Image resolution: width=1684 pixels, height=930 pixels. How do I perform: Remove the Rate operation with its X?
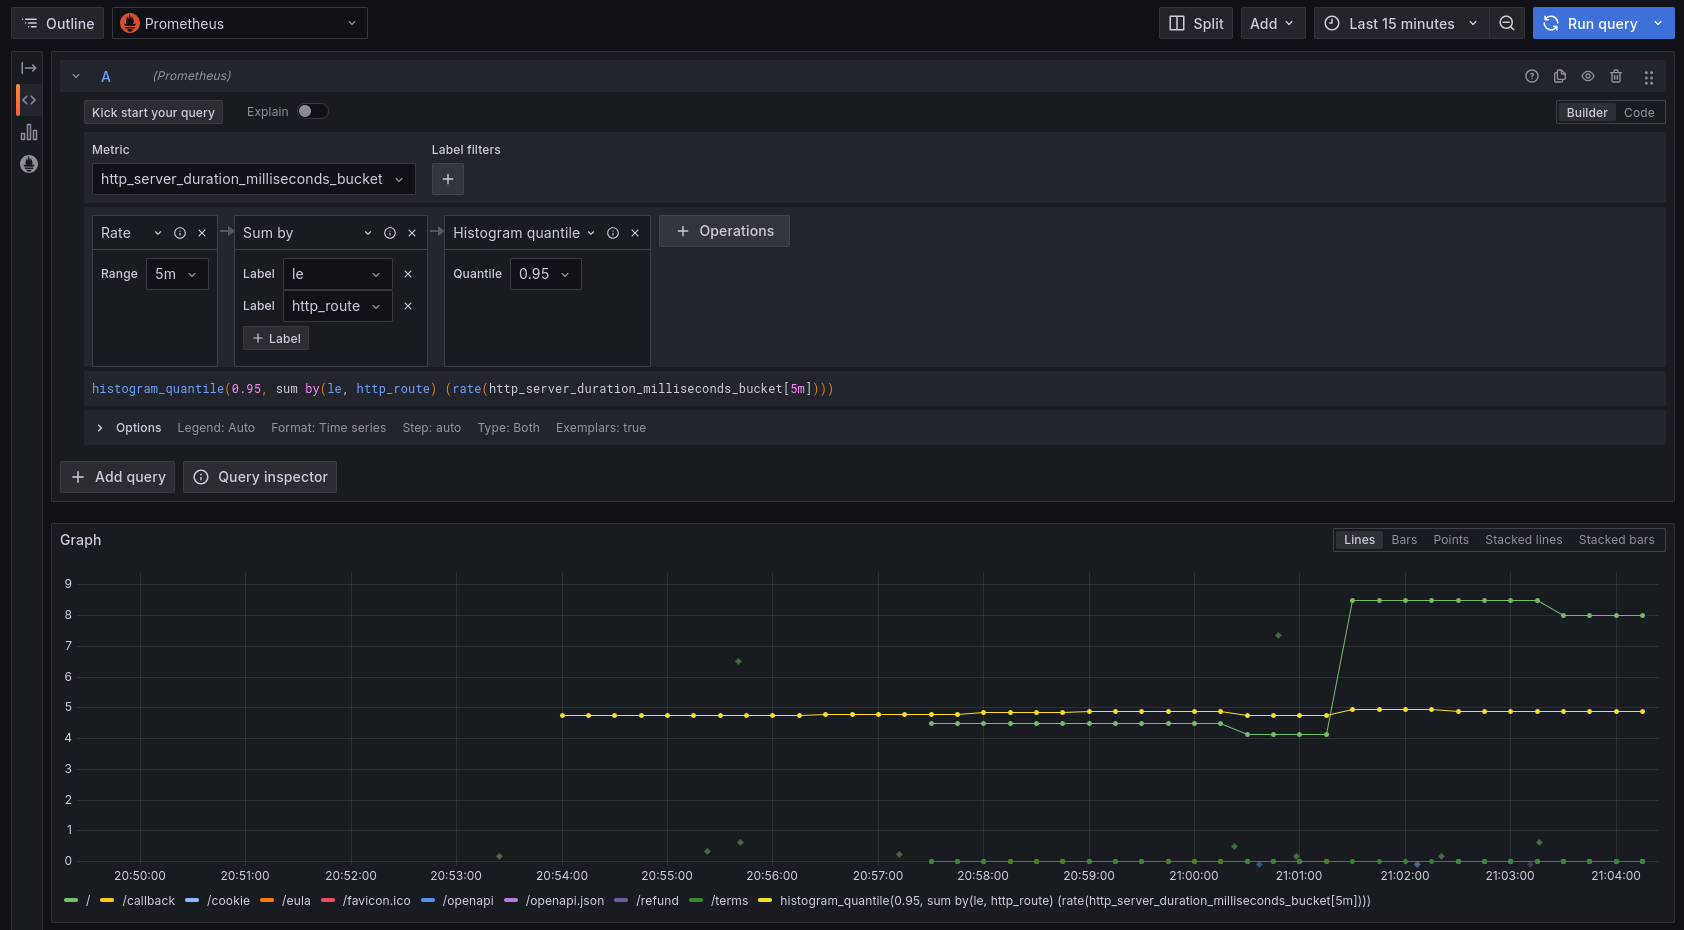coord(202,233)
